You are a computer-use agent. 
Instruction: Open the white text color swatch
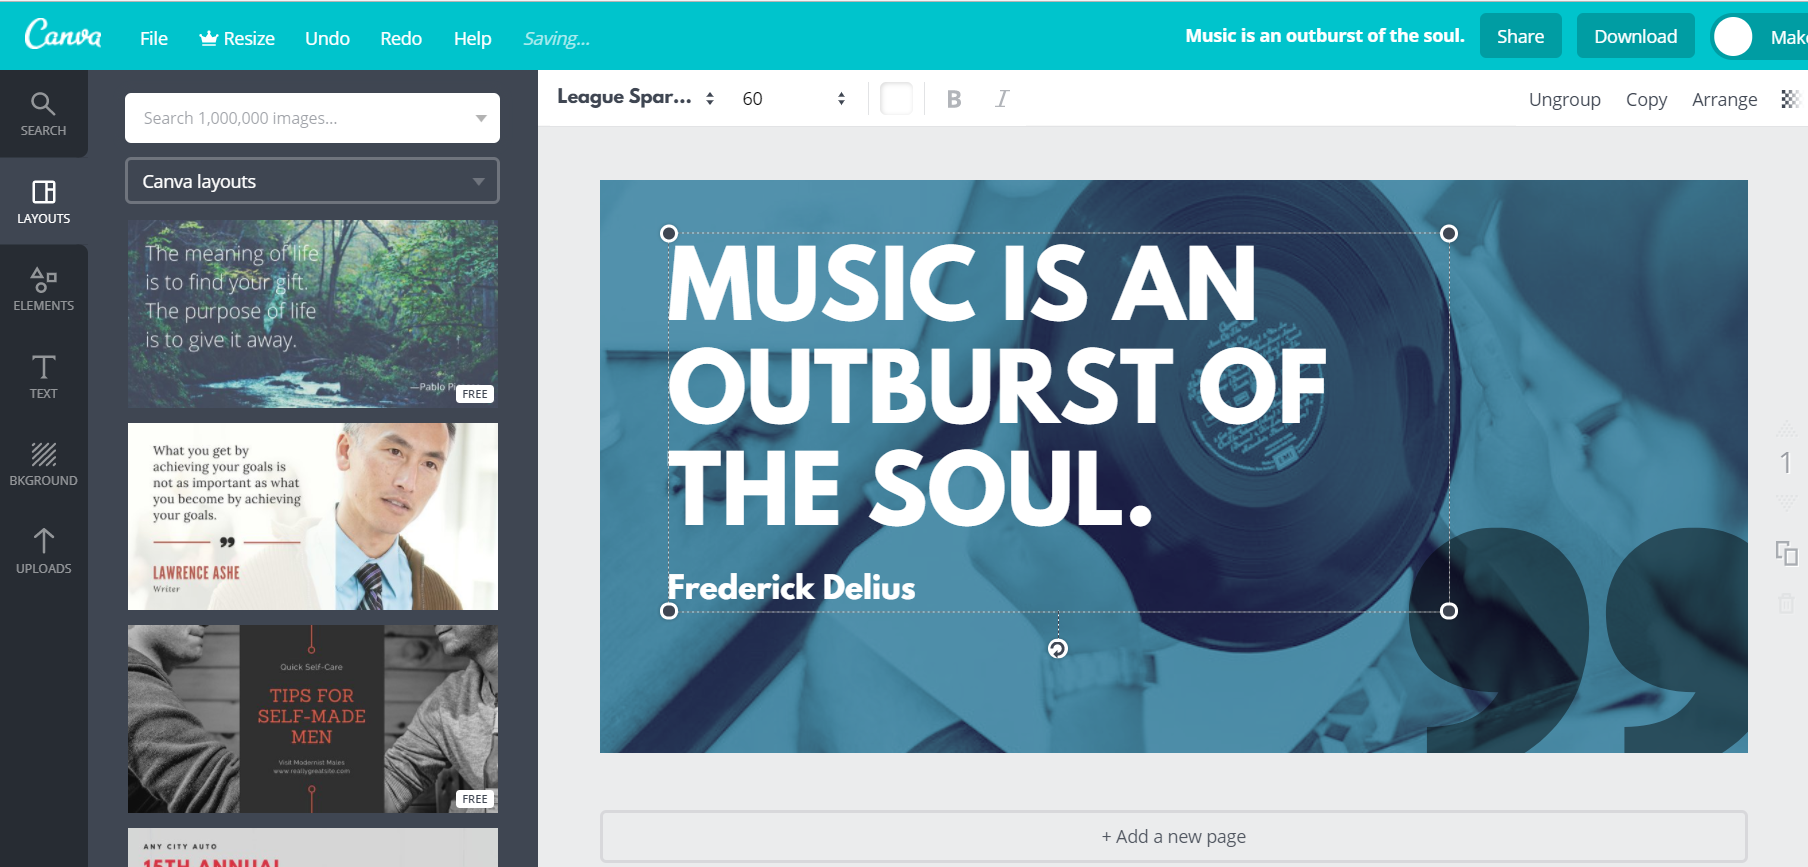896,99
